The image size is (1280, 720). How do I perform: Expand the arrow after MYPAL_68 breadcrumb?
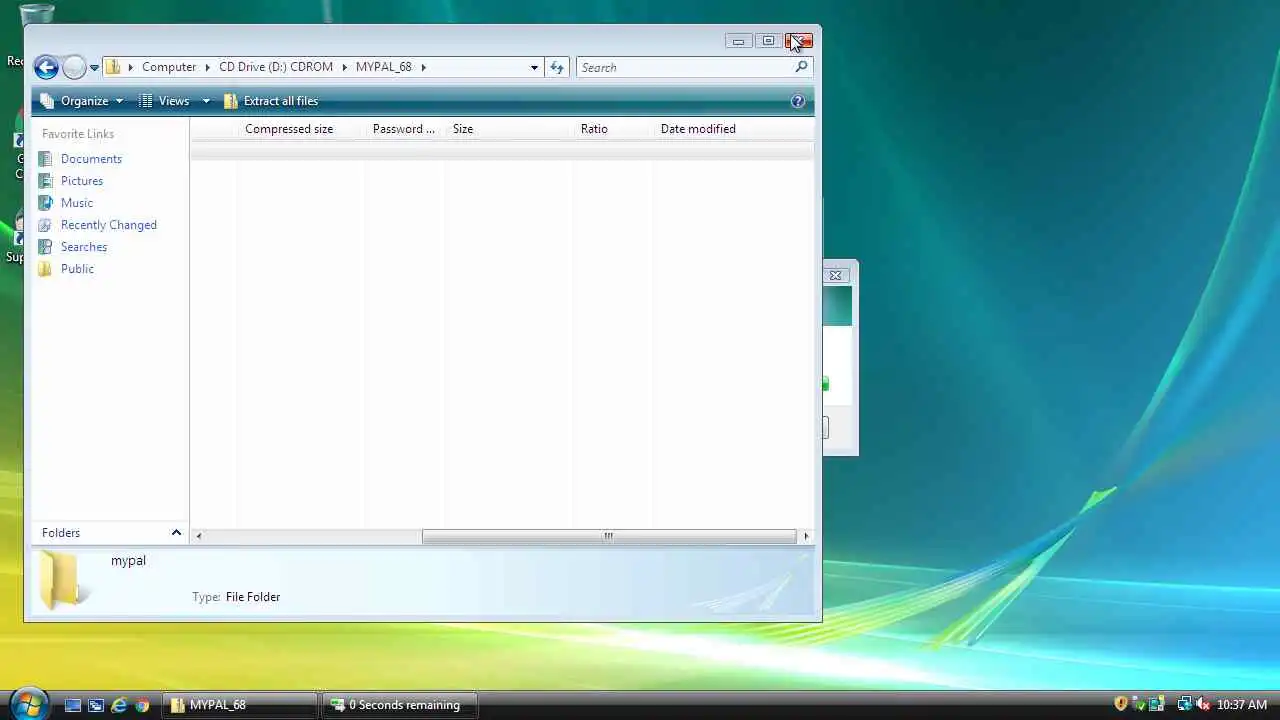(423, 67)
